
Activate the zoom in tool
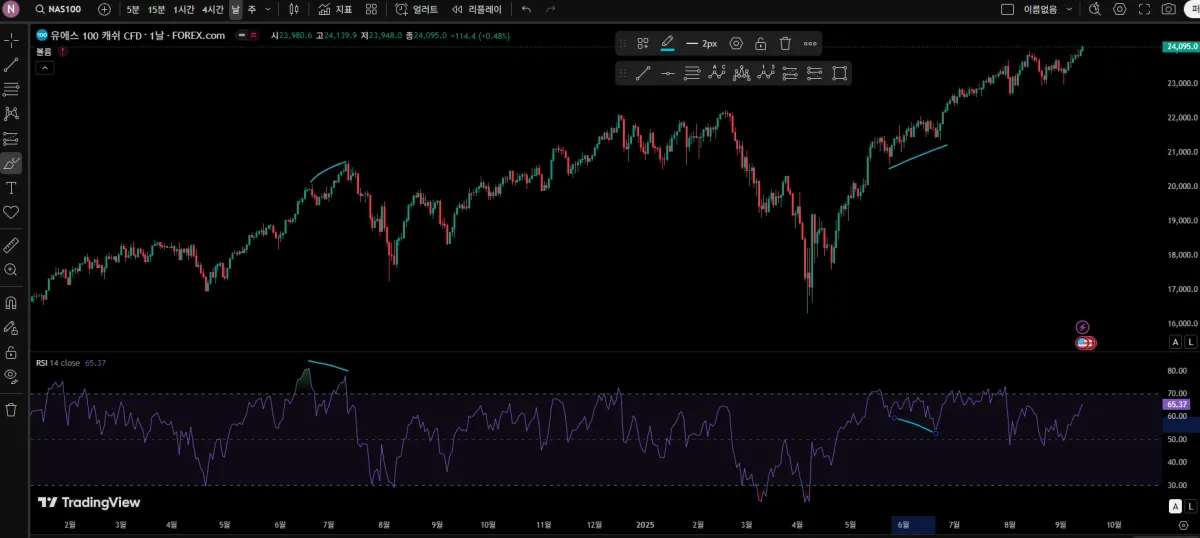point(11,270)
